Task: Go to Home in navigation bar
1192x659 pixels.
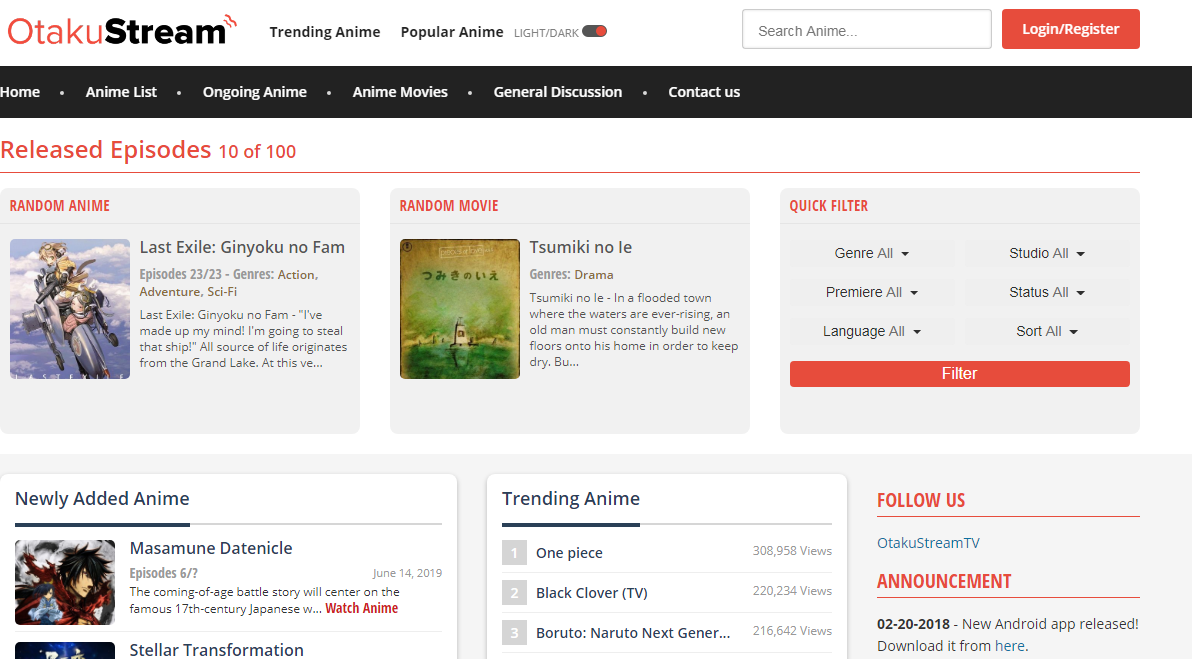Action: click(x=20, y=92)
